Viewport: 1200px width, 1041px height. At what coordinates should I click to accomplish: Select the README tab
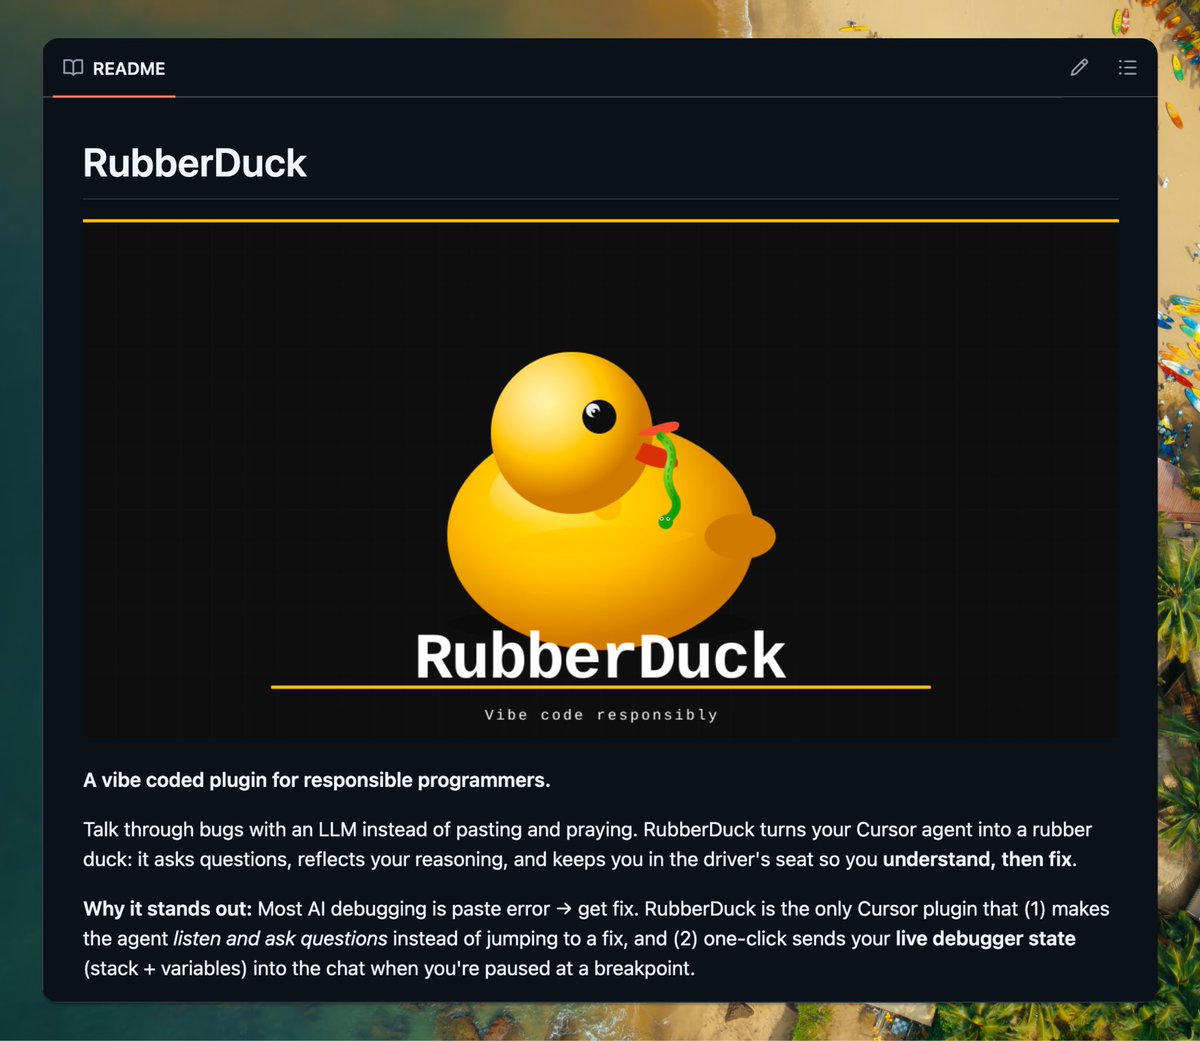114,68
